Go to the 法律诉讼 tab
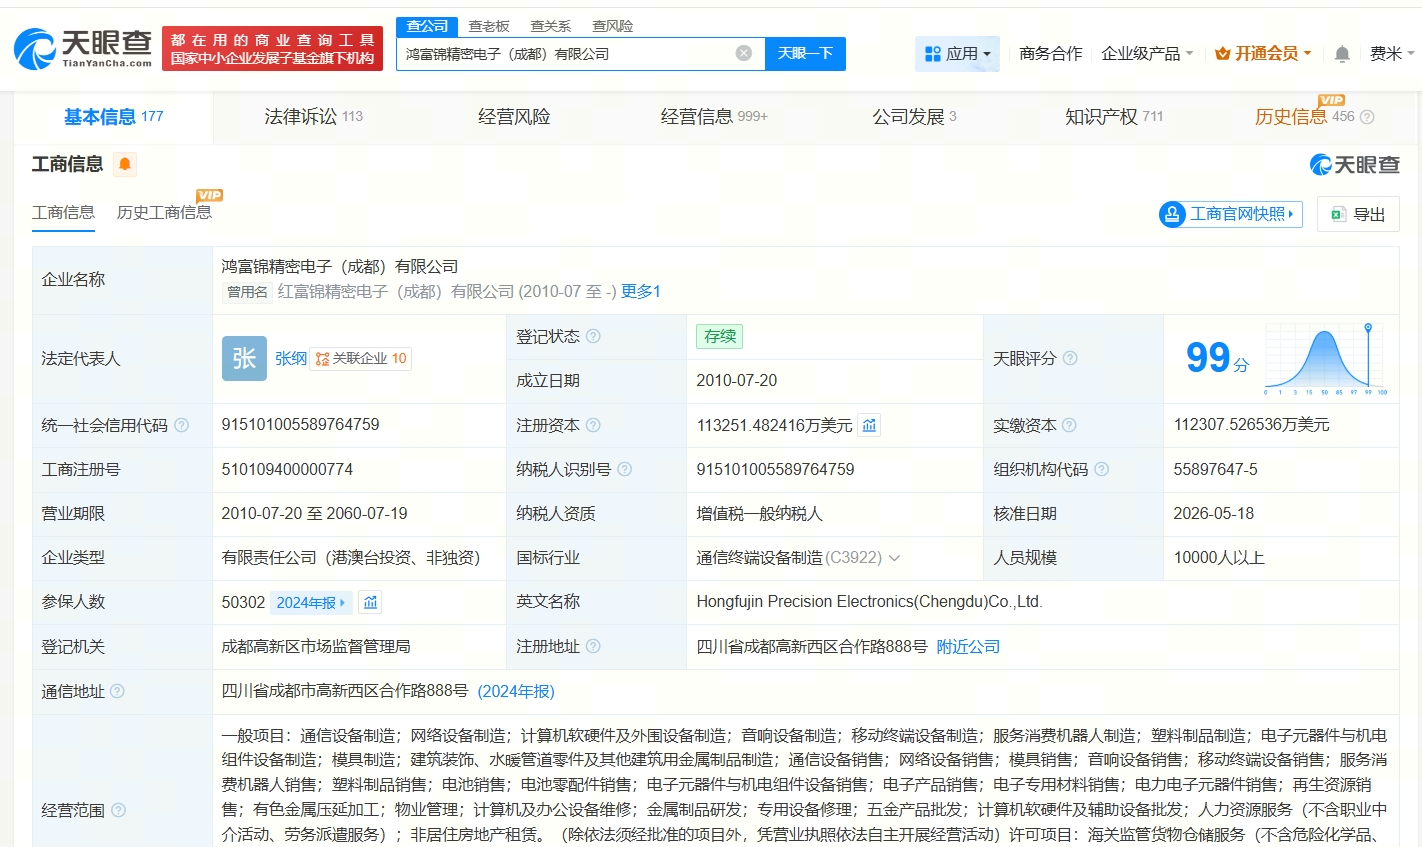 314,117
